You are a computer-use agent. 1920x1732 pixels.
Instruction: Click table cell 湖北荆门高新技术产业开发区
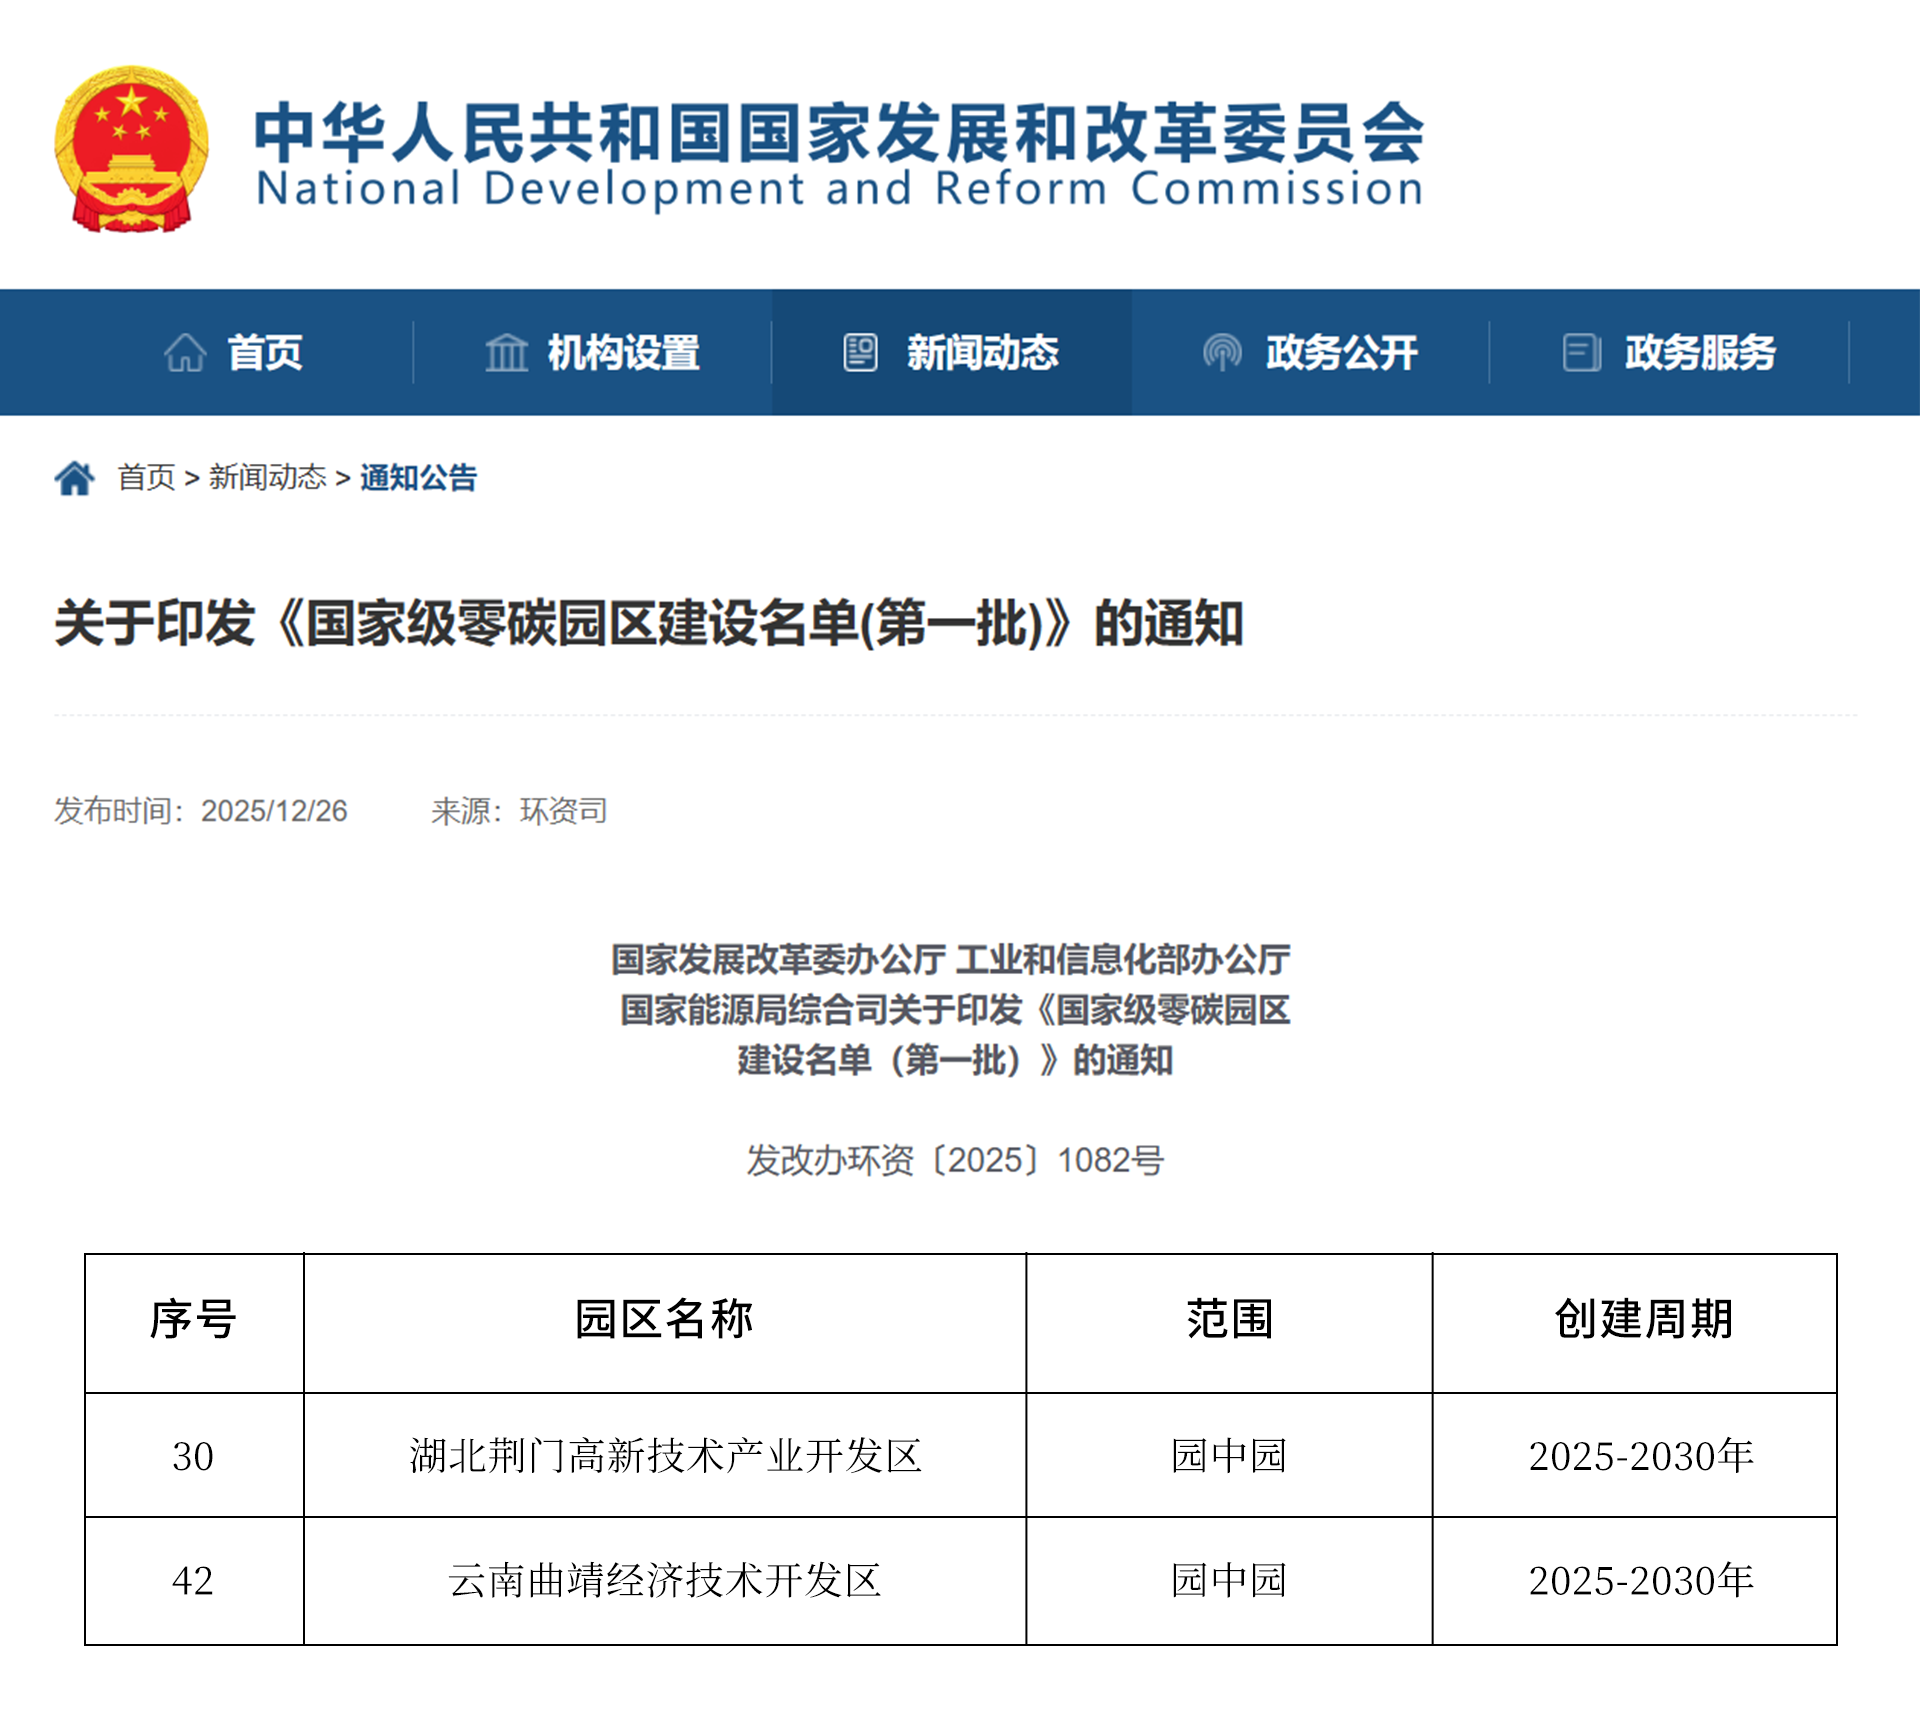click(665, 1456)
